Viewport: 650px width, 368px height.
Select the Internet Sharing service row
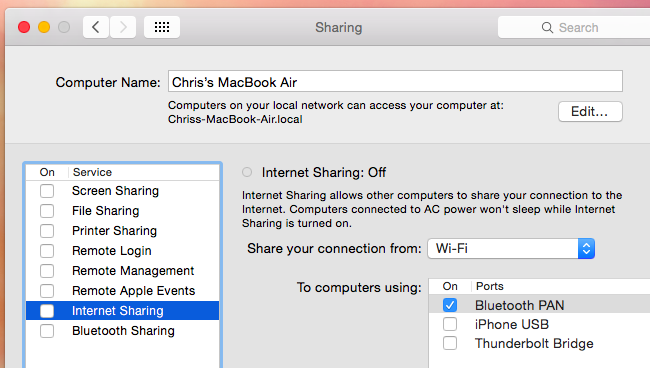pos(122,311)
